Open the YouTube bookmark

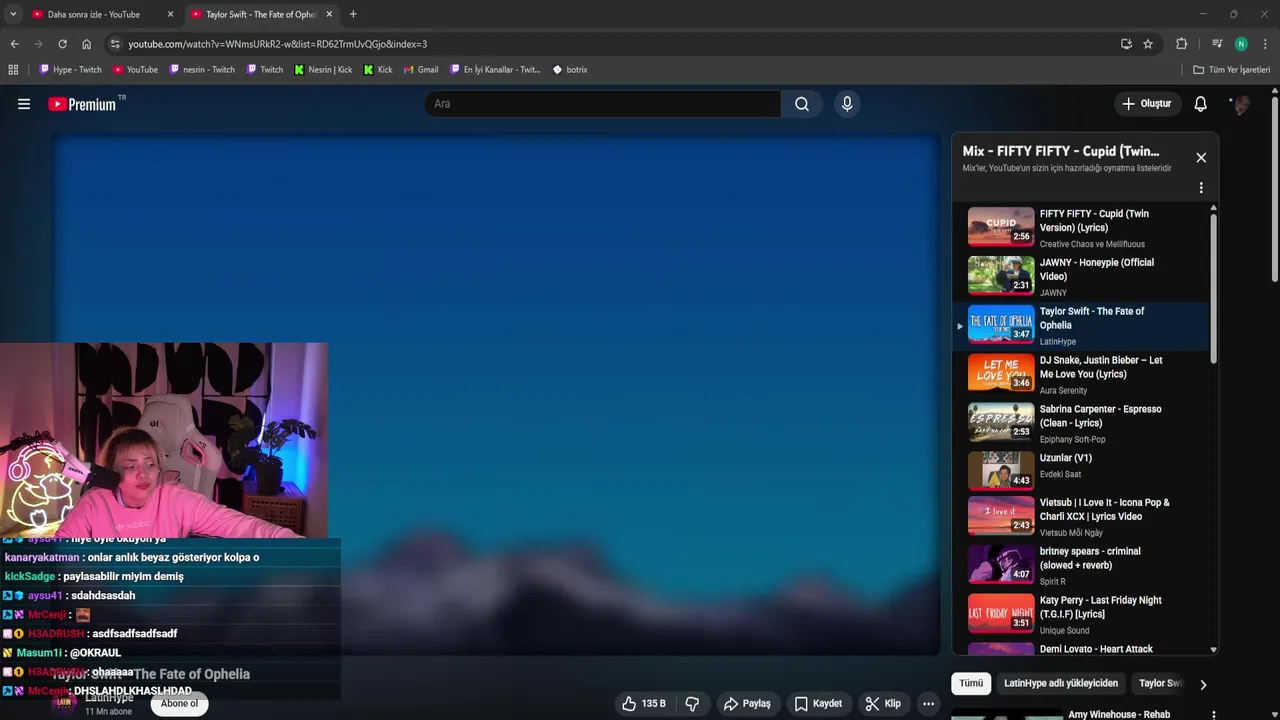(135, 70)
